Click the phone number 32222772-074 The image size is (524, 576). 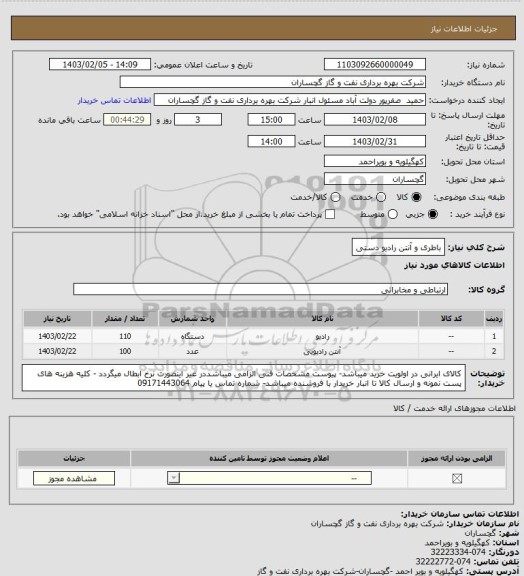[x=443, y=561]
